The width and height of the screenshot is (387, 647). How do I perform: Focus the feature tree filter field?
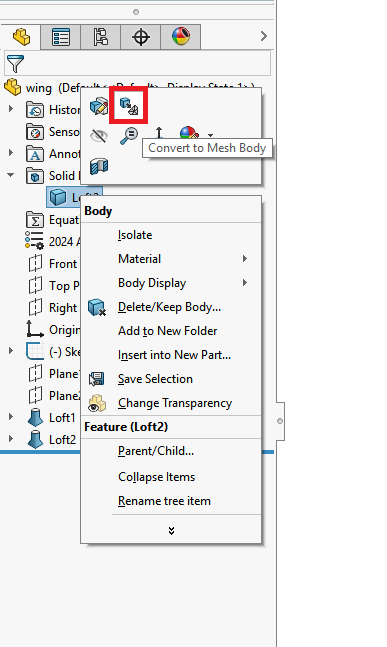coord(137,63)
